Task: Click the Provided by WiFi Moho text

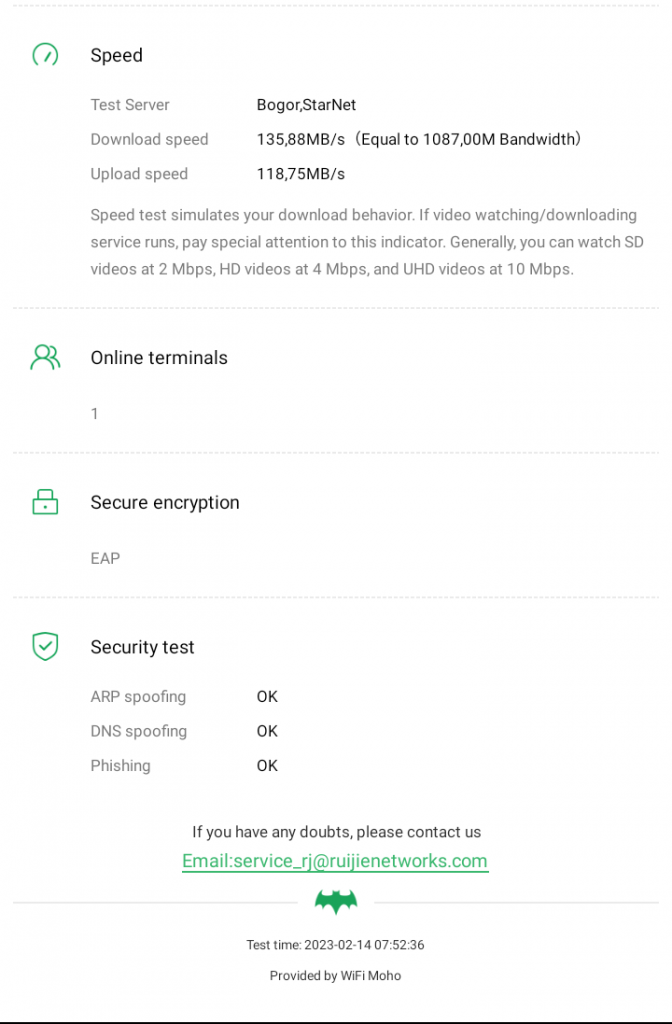Action: pos(335,976)
